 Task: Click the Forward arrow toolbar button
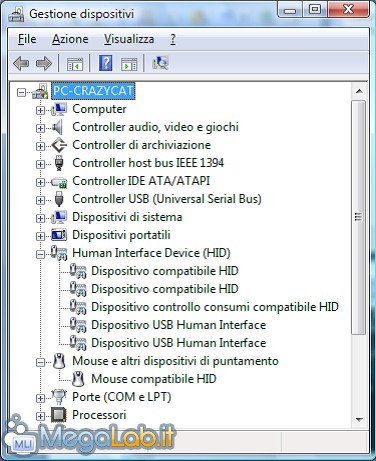click(44, 63)
